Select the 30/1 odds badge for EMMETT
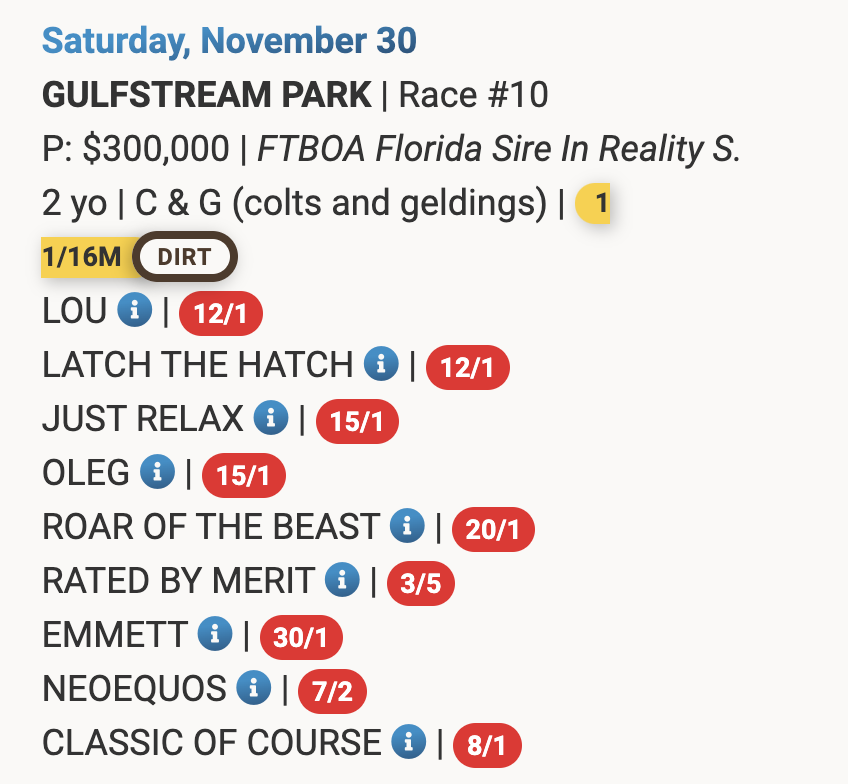Viewport: 848px width, 784px height. [301, 637]
